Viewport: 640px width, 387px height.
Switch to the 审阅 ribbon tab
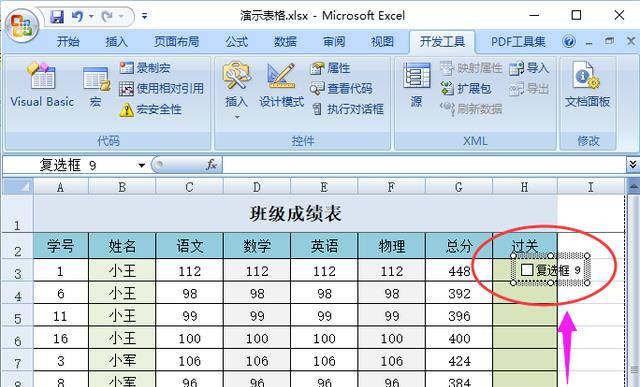334,41
